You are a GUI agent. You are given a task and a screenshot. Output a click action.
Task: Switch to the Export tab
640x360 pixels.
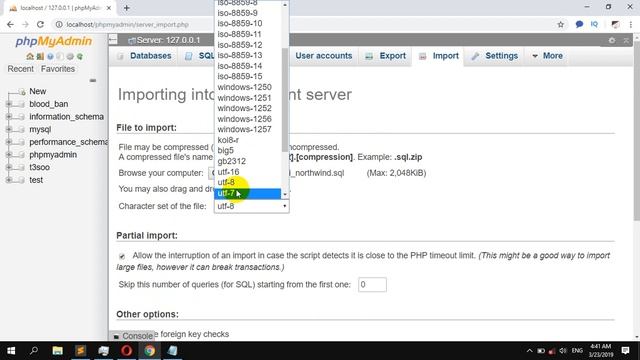385,56
